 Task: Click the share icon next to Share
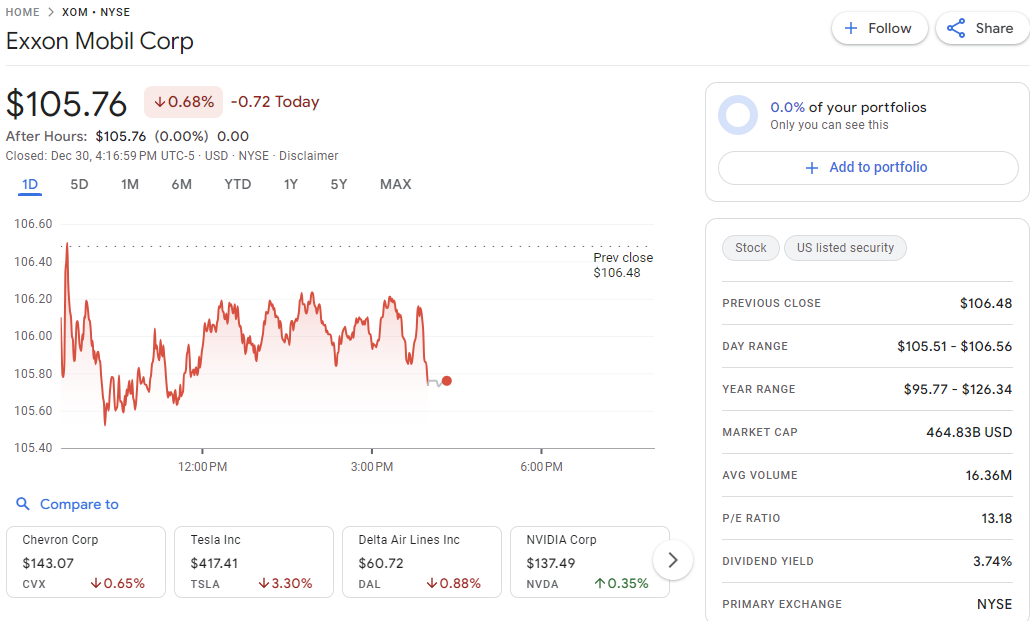tap(956, 28)
